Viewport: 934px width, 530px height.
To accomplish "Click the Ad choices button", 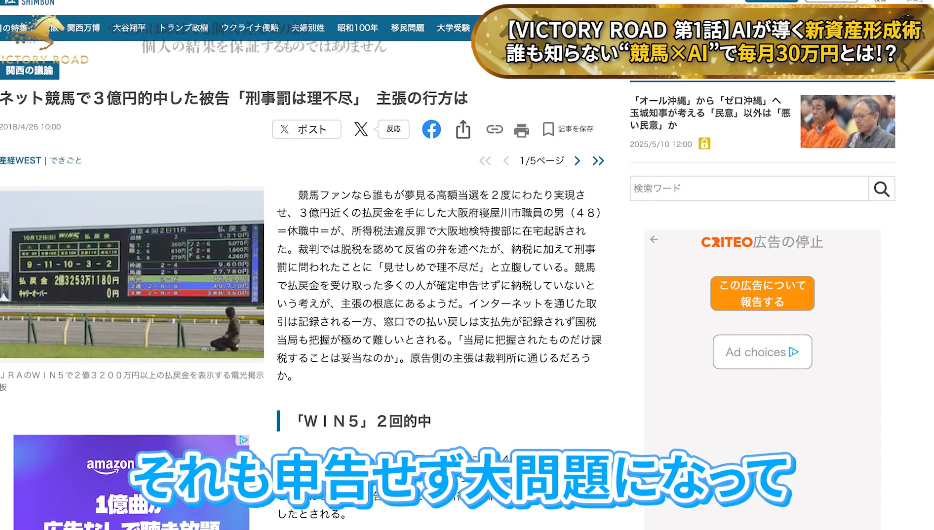I will pos(762,352).
